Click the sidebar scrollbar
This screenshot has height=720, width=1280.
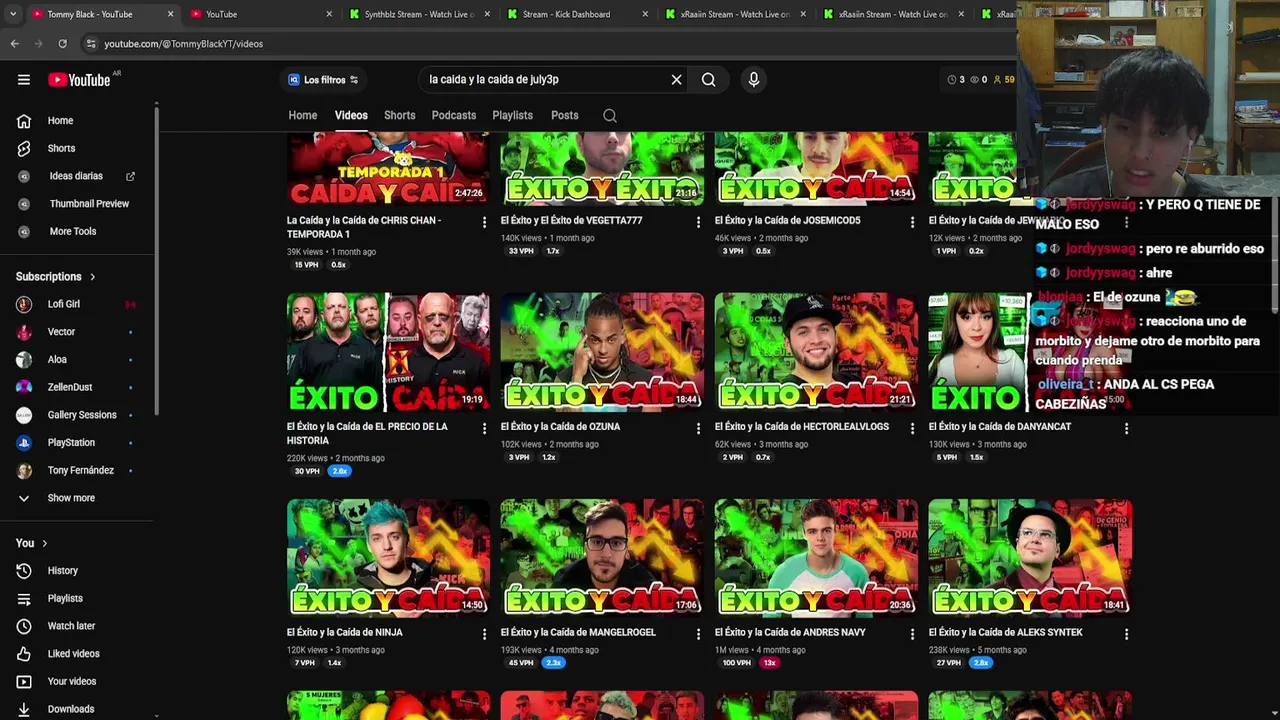(156, 260)
